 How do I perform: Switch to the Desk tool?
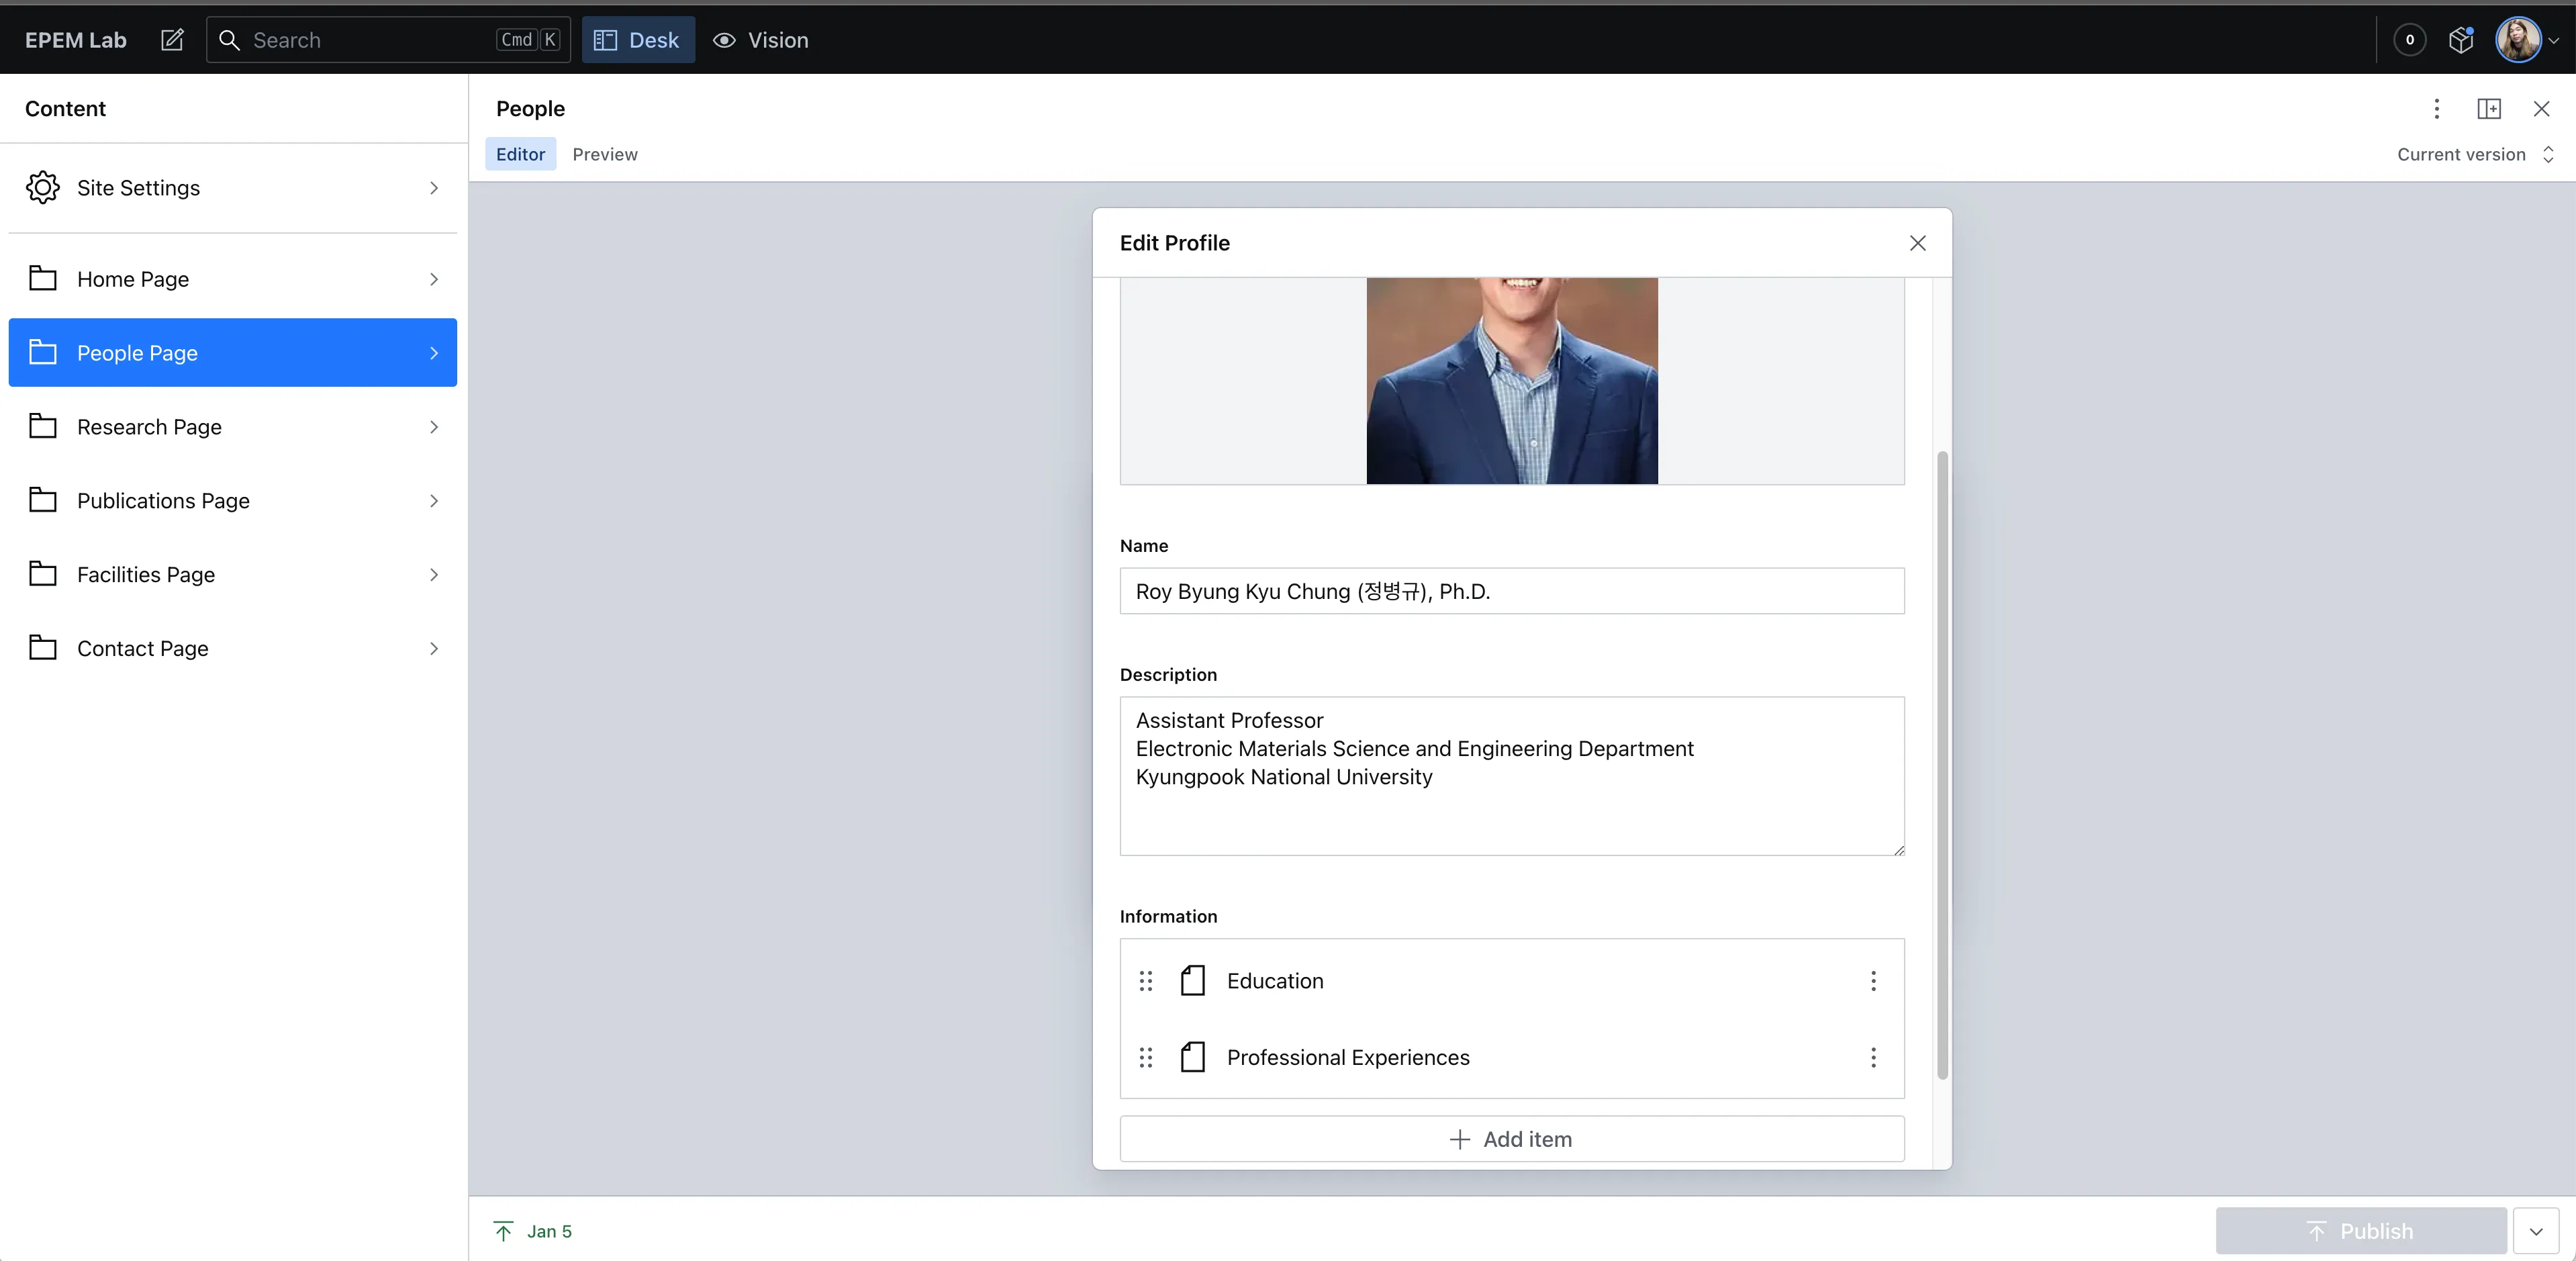coord(638,40)
